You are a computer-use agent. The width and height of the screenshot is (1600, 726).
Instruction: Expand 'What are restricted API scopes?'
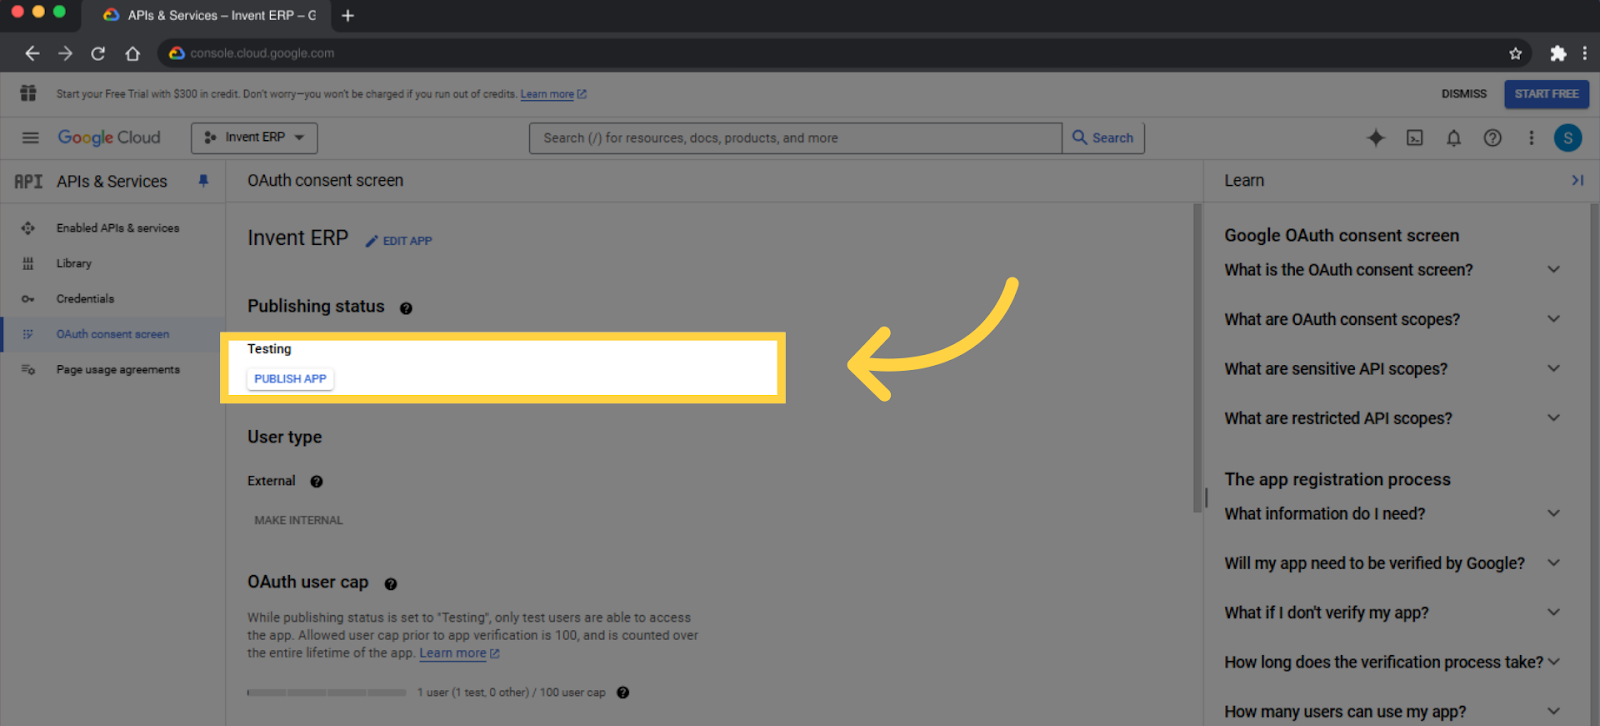point(1392,418)
